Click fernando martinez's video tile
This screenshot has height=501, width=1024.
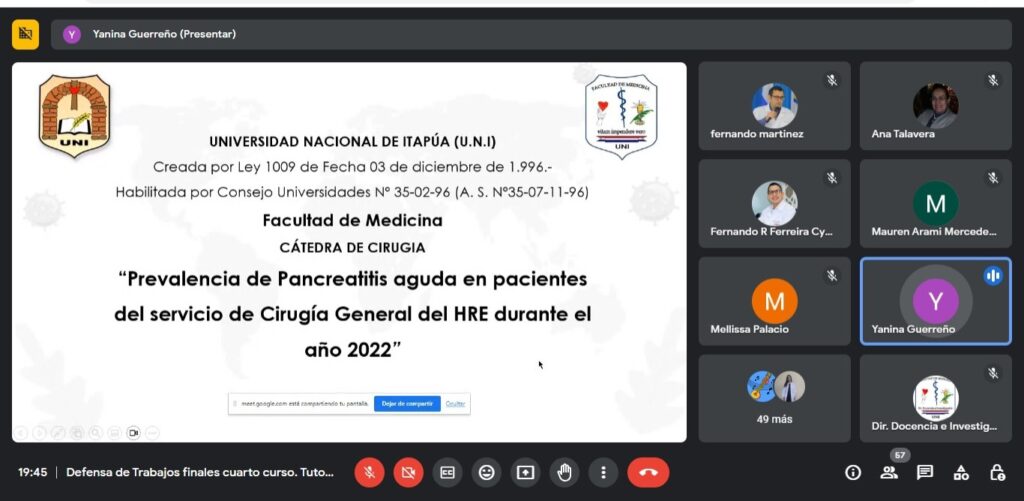[x=774, y=106]
